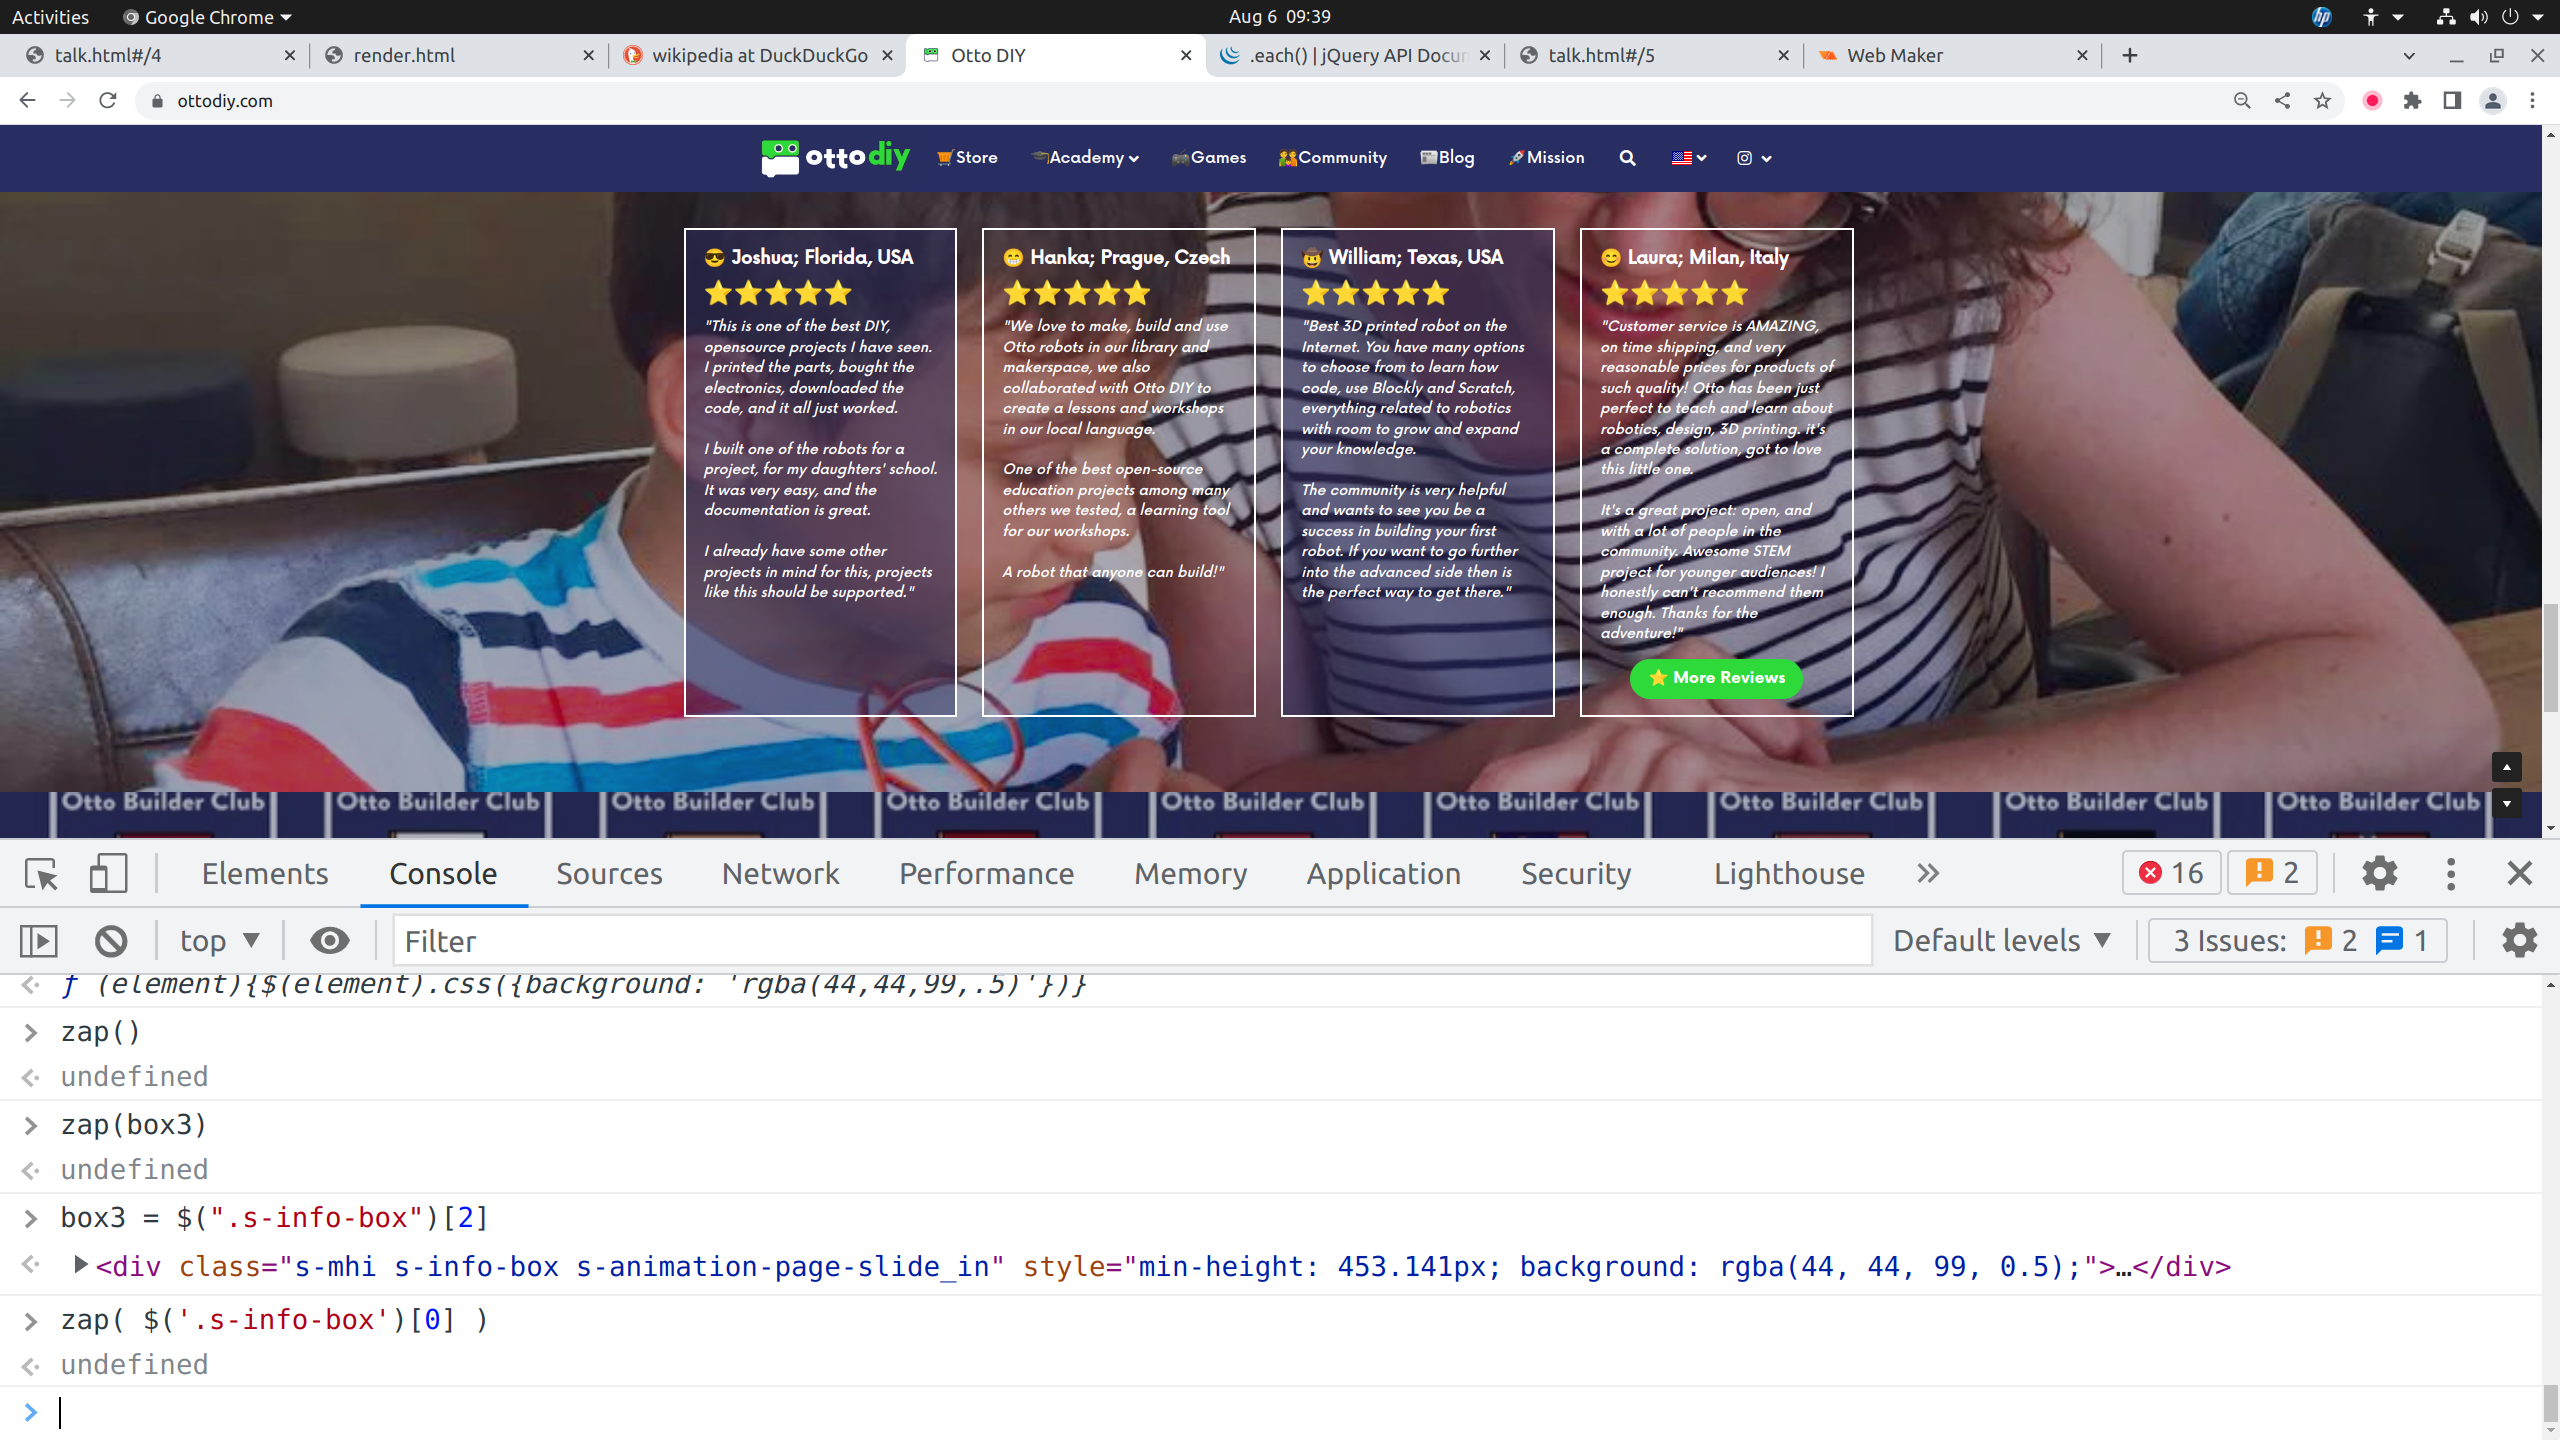Click the 16 errors counter badge

2171,874
